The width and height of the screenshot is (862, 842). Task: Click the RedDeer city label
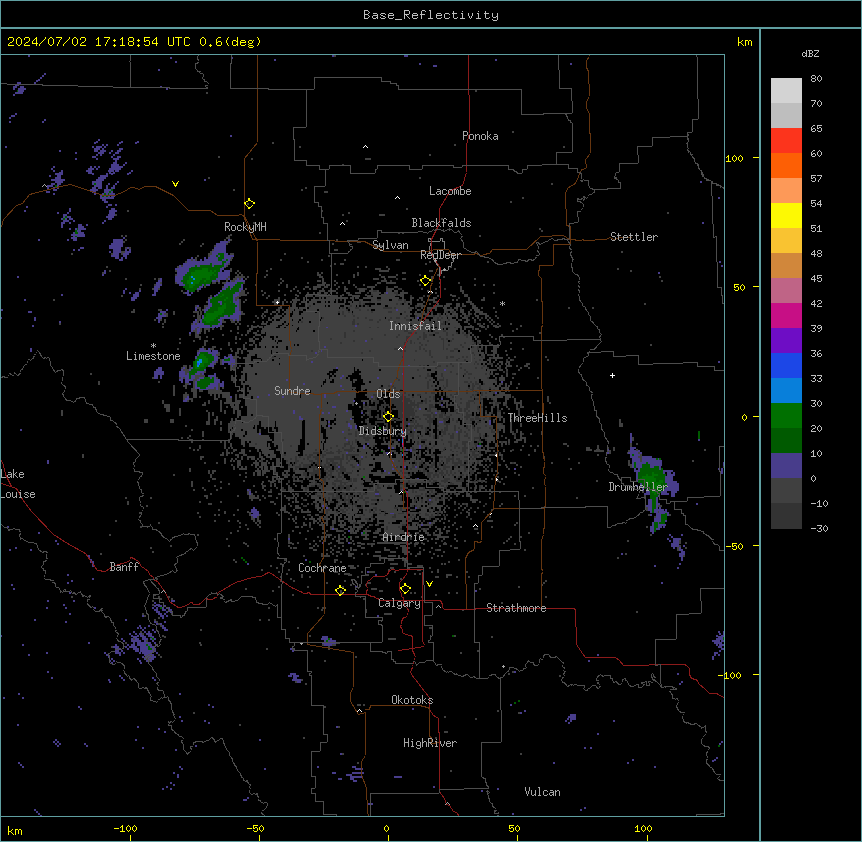pyautogui.click(x=440, y=255)
